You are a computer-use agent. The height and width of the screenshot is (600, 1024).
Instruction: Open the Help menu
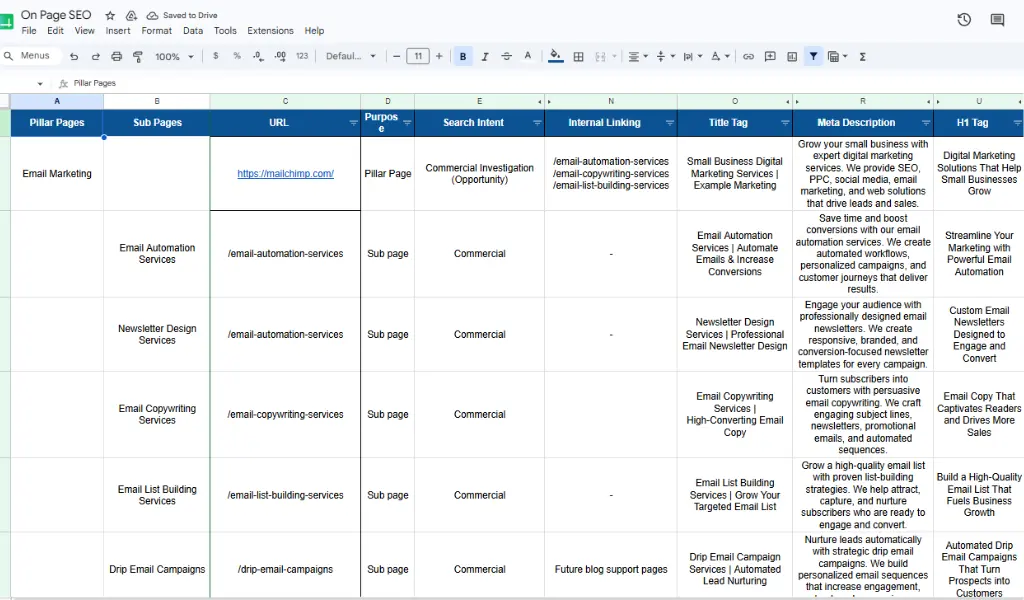(314, 31)
